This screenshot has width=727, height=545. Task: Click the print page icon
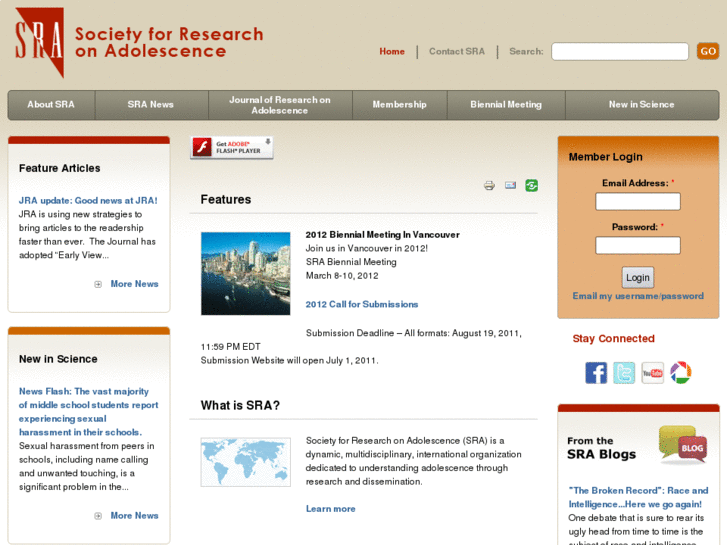pos(489,186)
